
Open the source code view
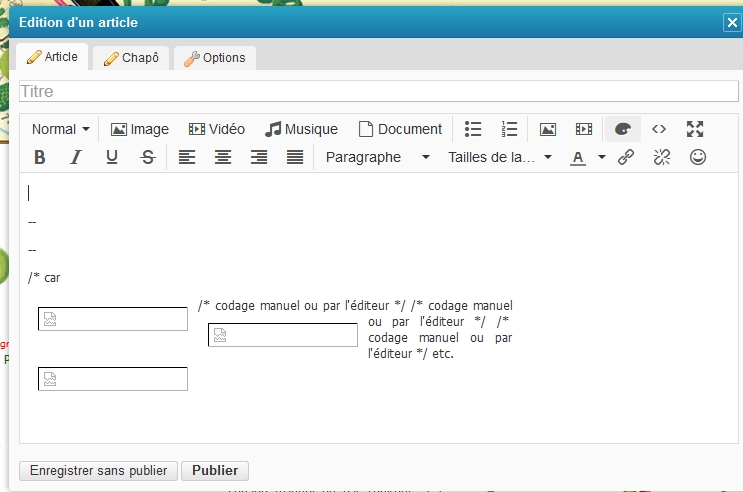tap(659, 129)
